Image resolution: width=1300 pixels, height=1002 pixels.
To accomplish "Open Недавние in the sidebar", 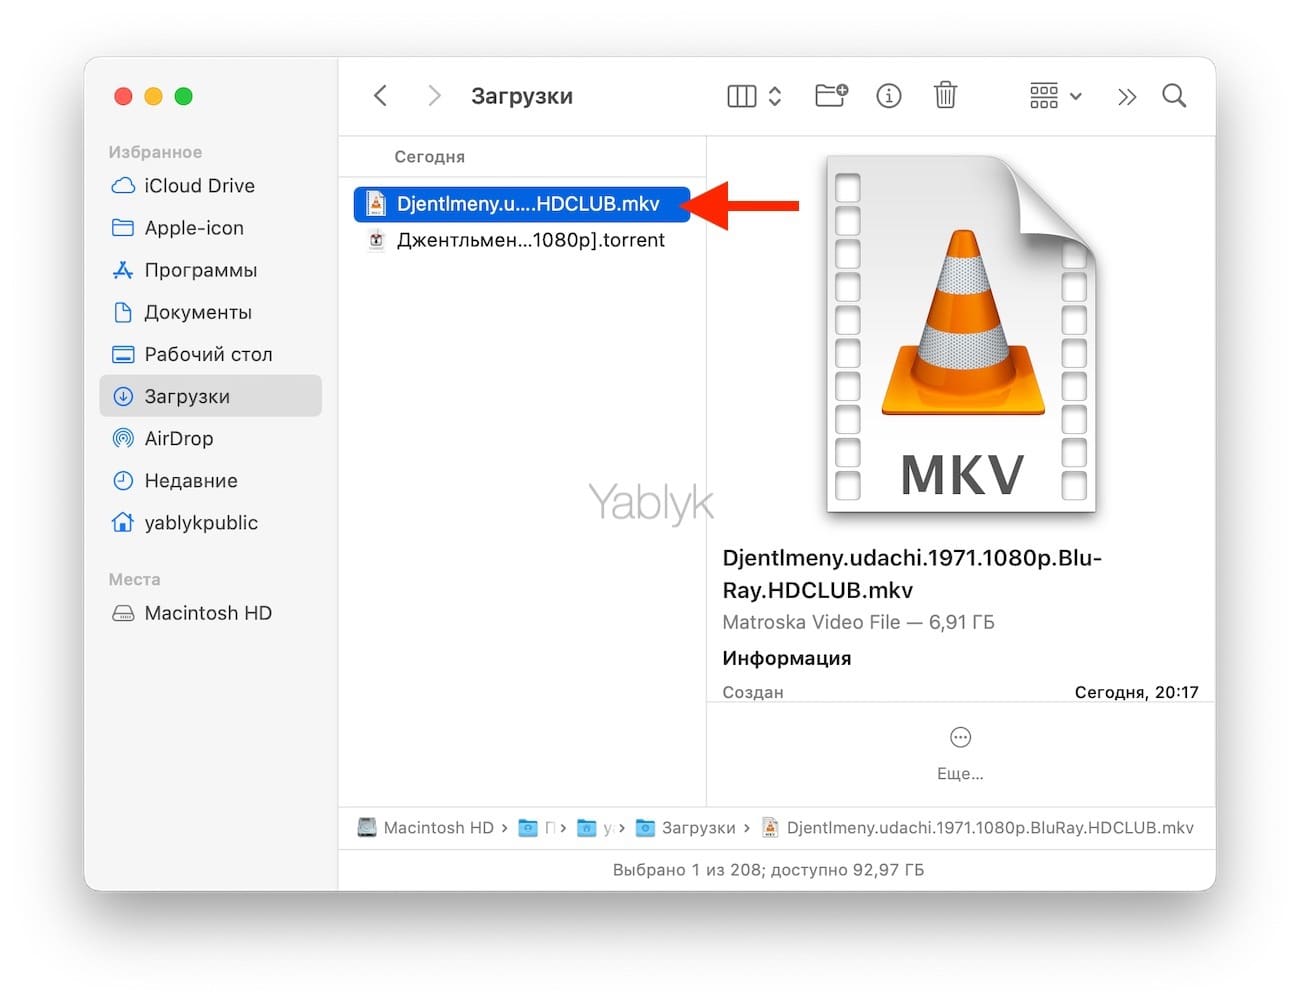I will click(190, 481).
